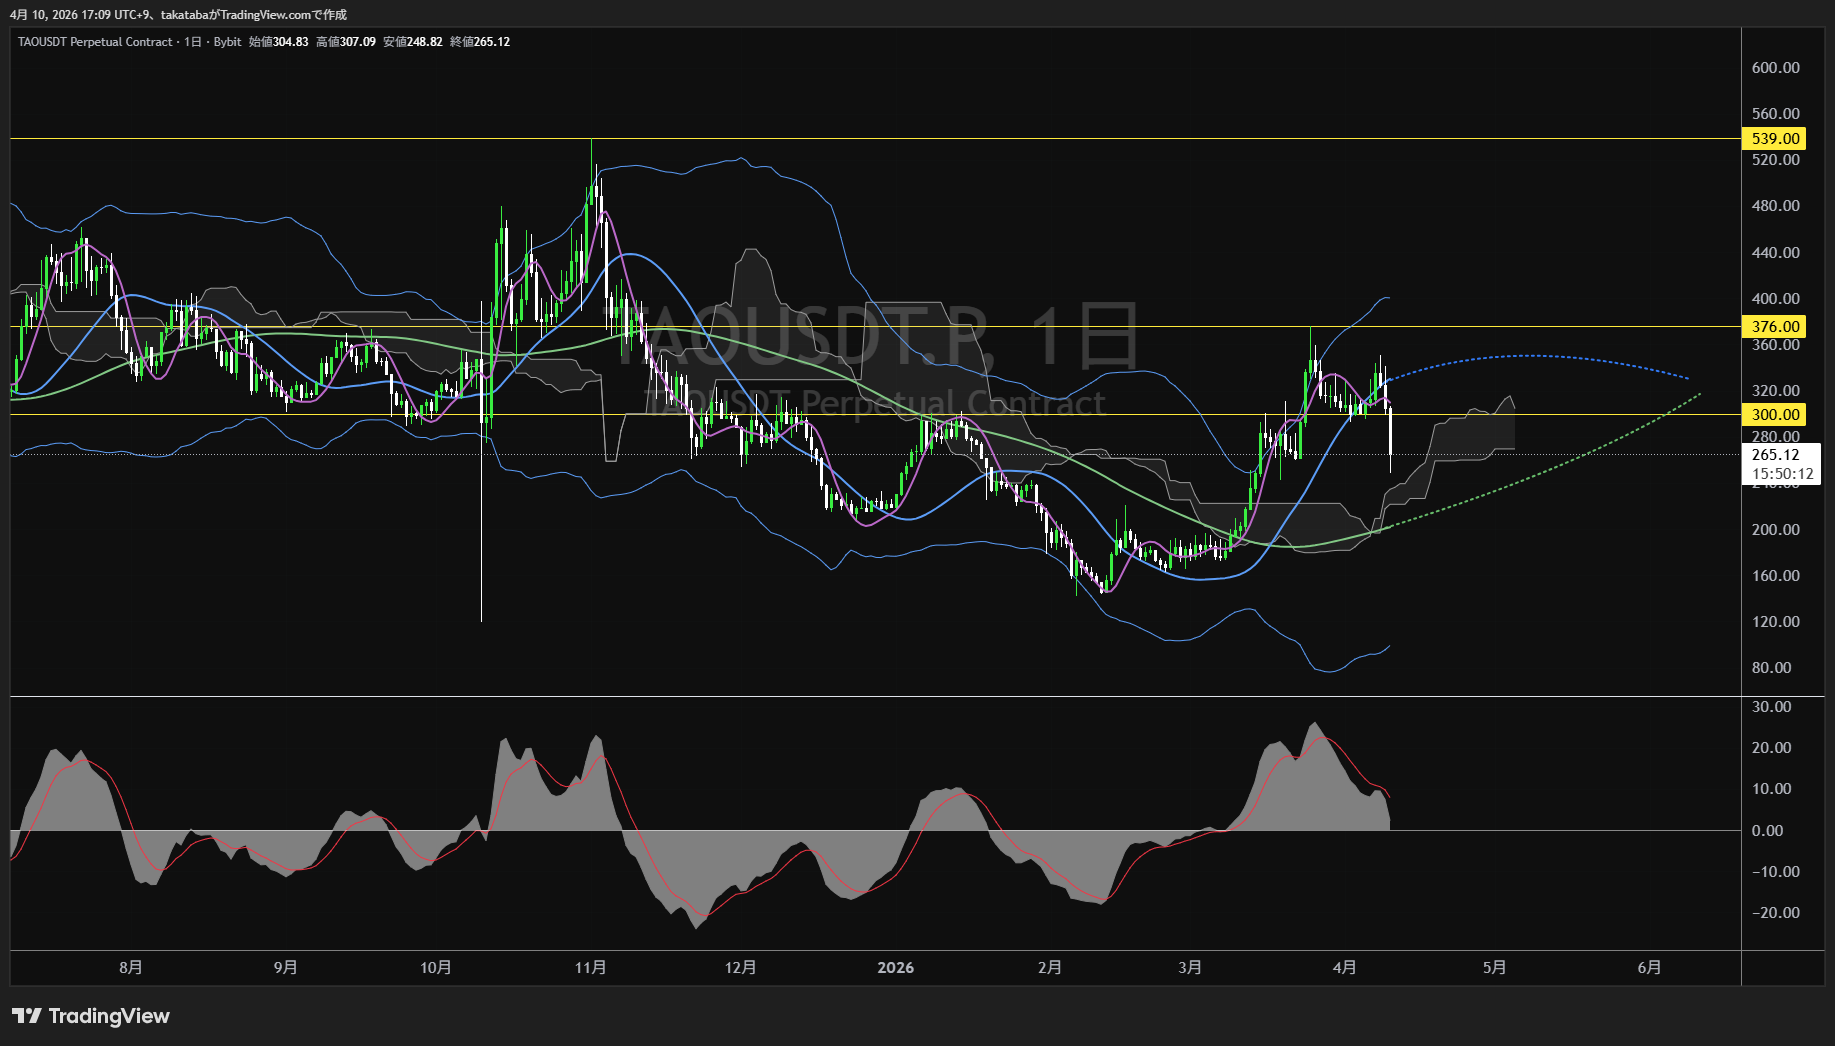Click the 11月 label on time axis
This screenshot has height=1046, width=1835.
pyautogui.click(x=590, y=968)
